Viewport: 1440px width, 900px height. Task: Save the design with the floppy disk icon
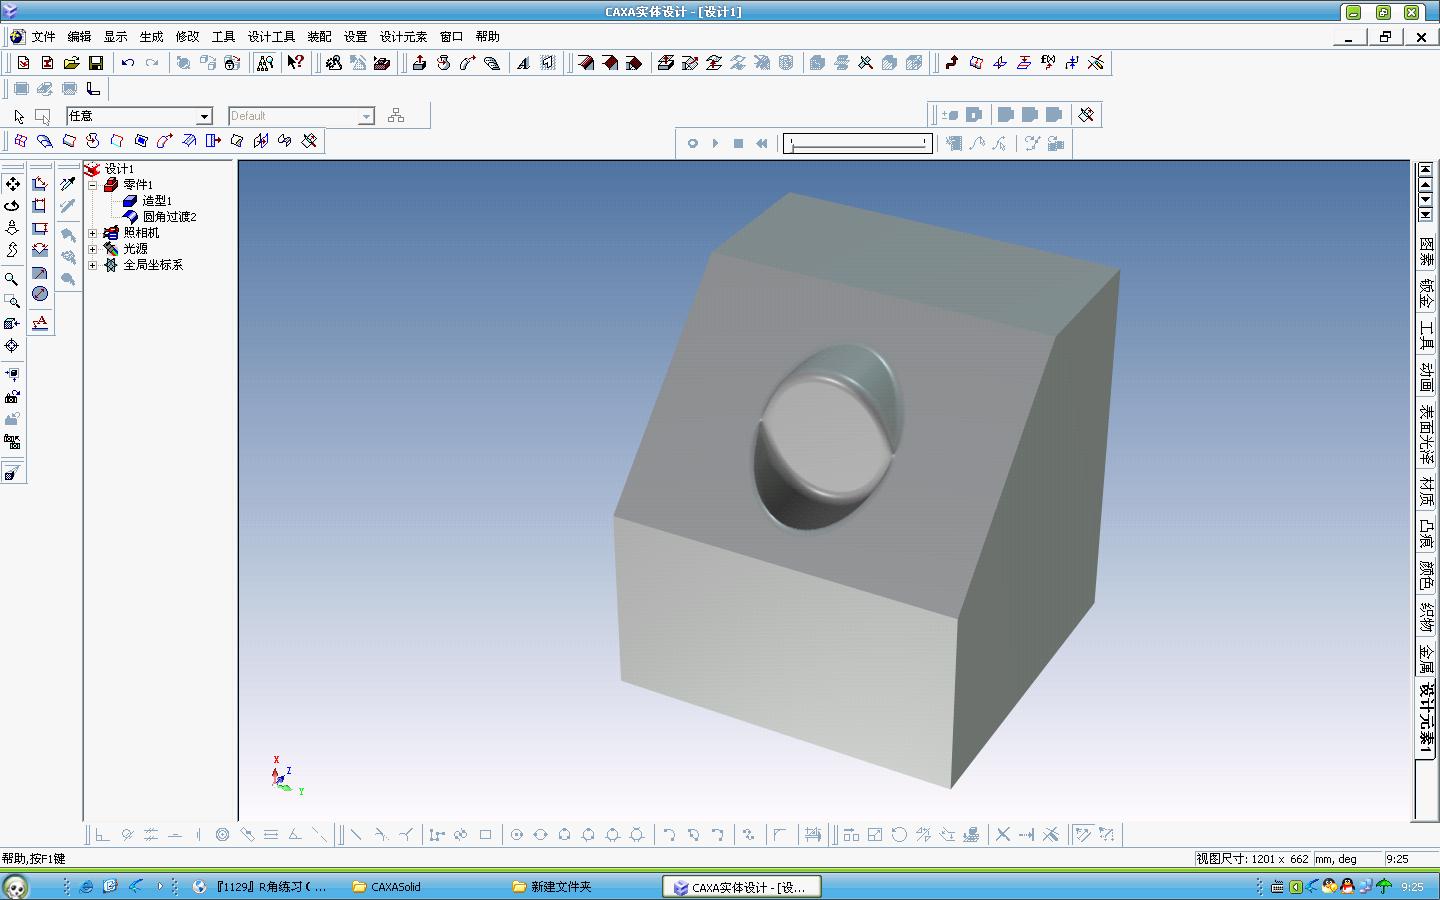[96, 63]
